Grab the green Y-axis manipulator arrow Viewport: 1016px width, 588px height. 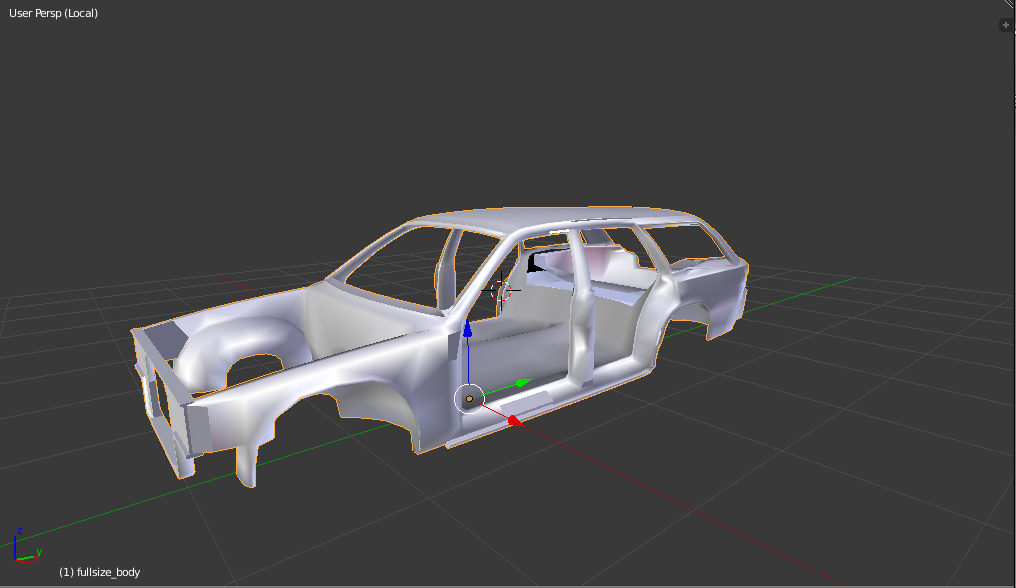522,383
